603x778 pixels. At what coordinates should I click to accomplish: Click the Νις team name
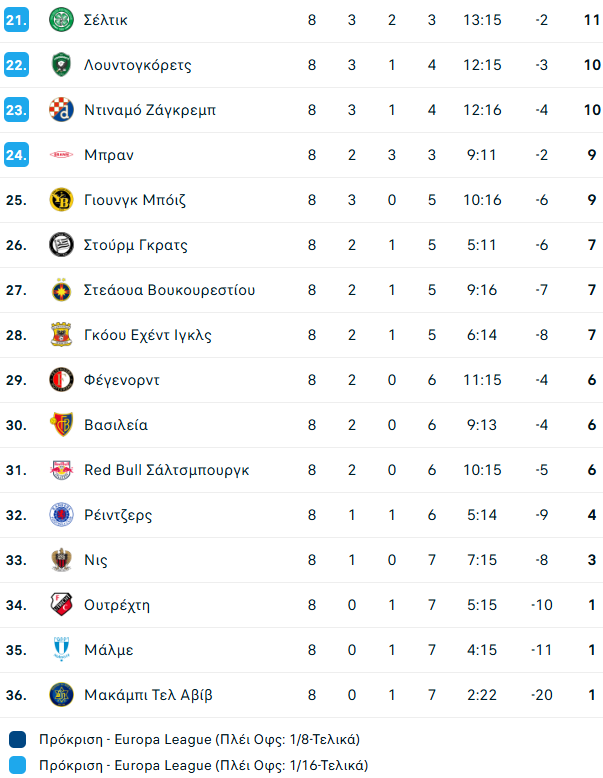pyautogui.click(x=96, y=560)
